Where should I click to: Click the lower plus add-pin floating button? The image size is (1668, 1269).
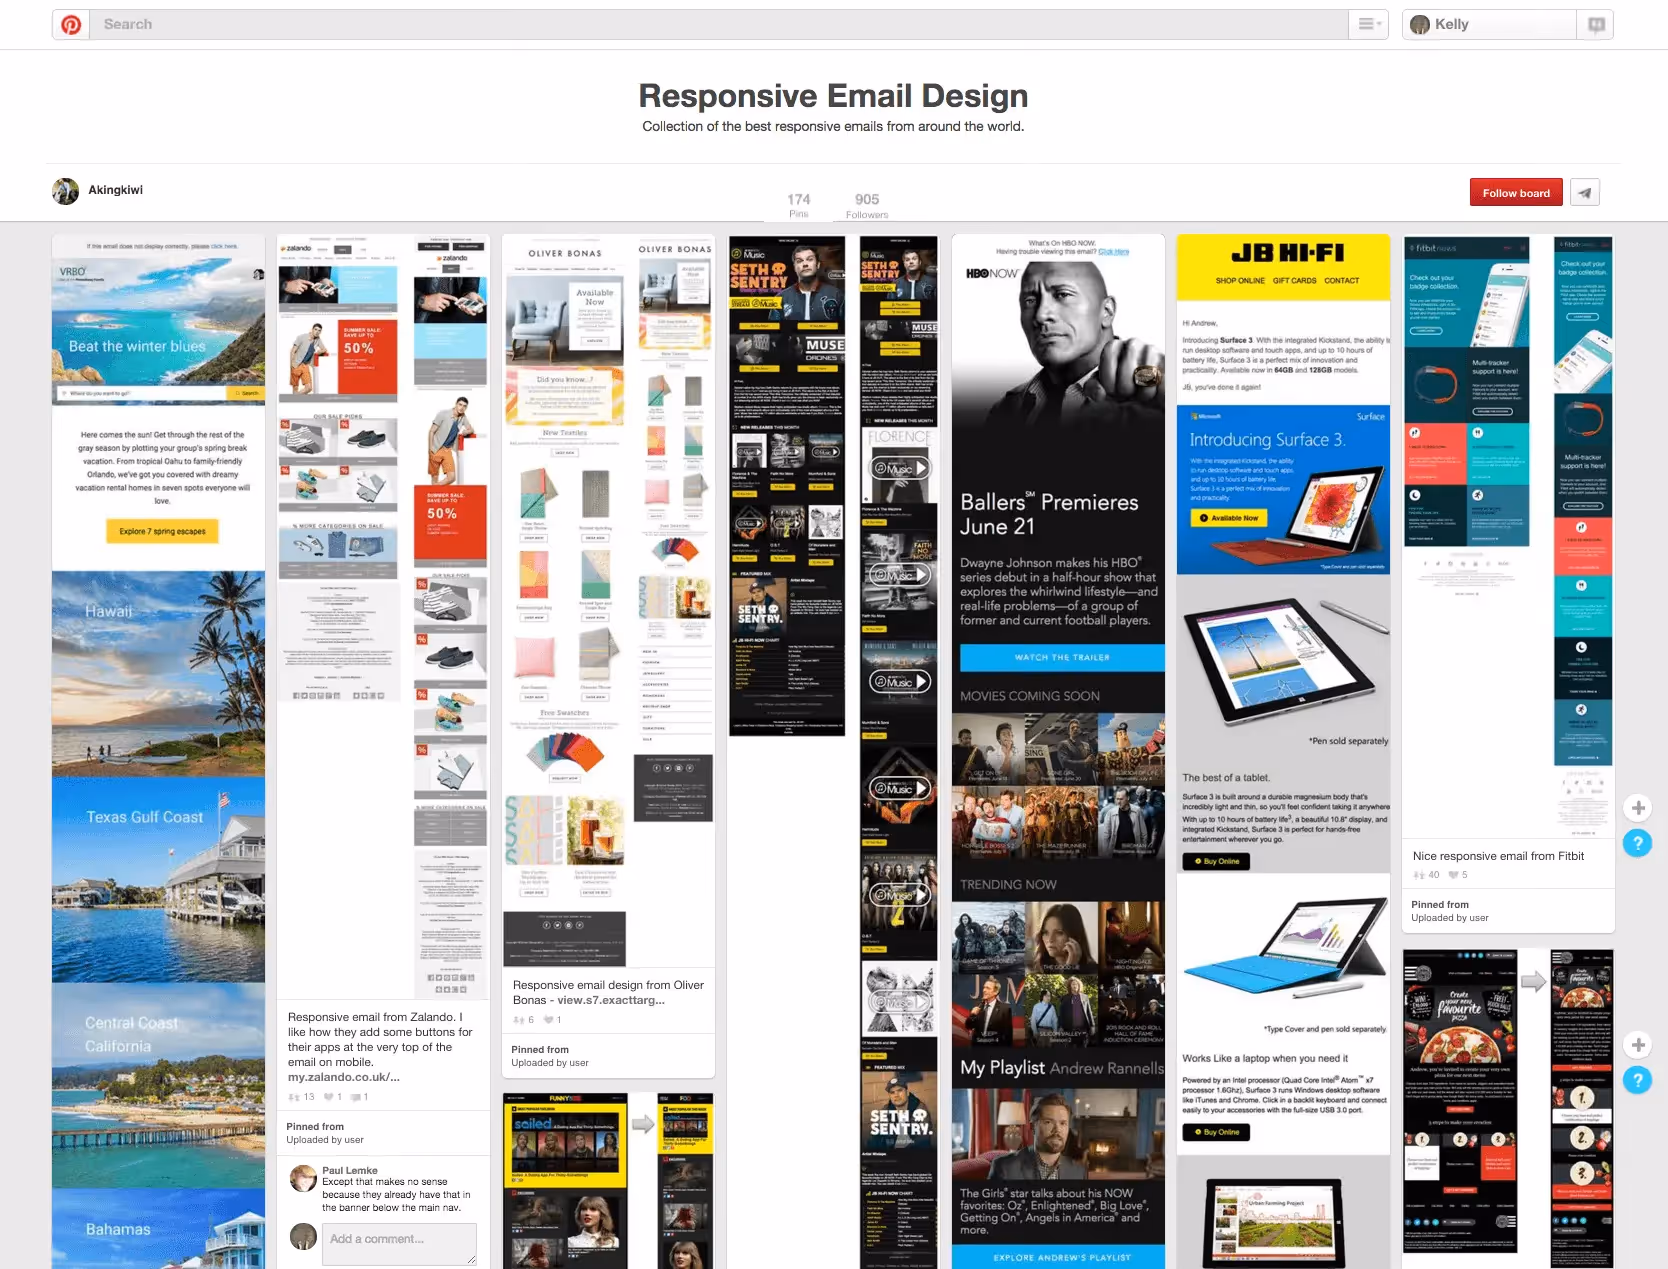point(1638,1045)
